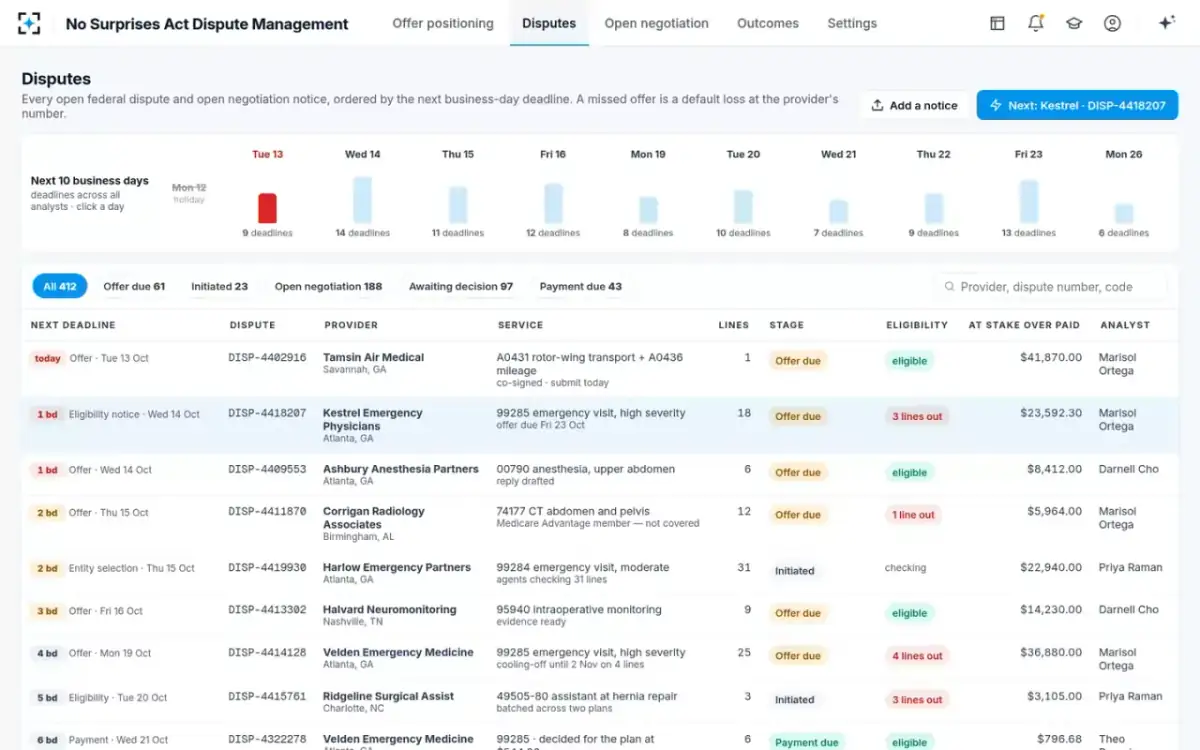Open dispute DISP-4418207

tap(267, 413)
